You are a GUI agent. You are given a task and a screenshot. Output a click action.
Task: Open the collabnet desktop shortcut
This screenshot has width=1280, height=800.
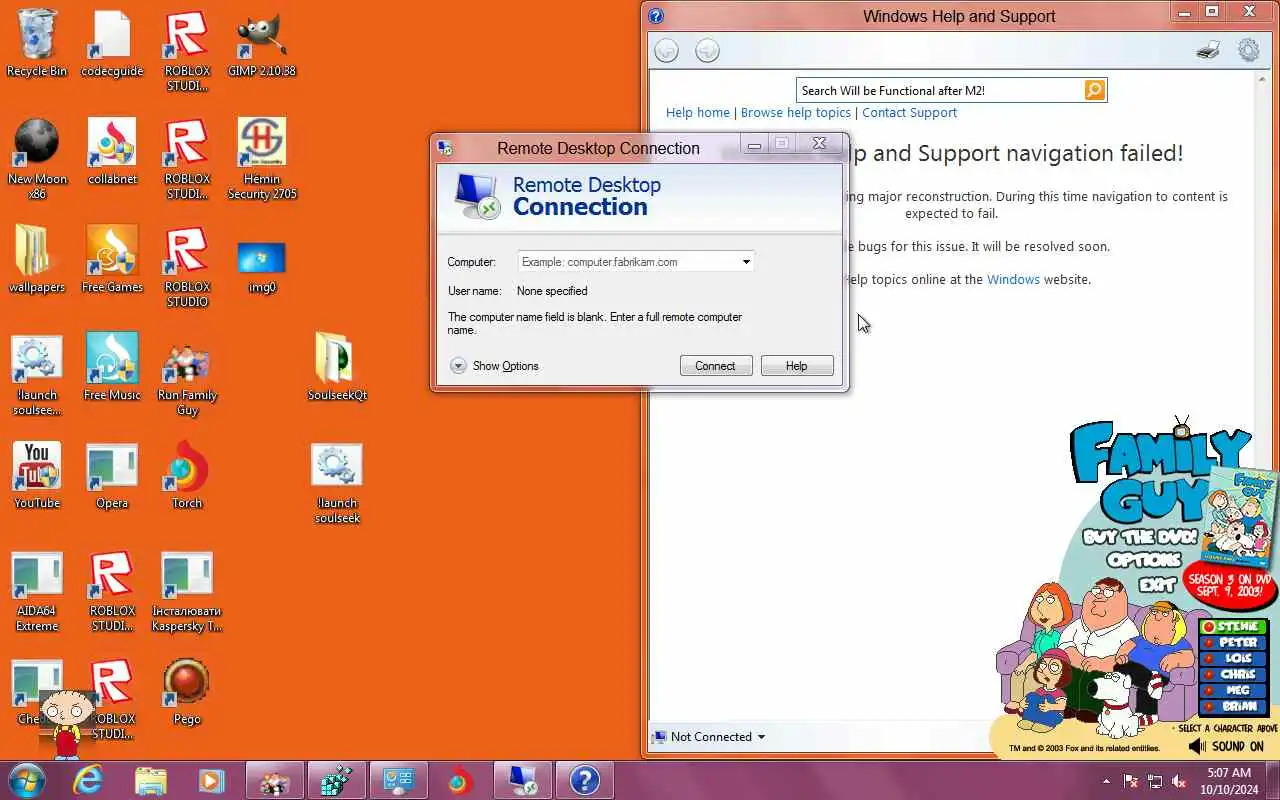point(112,152)
